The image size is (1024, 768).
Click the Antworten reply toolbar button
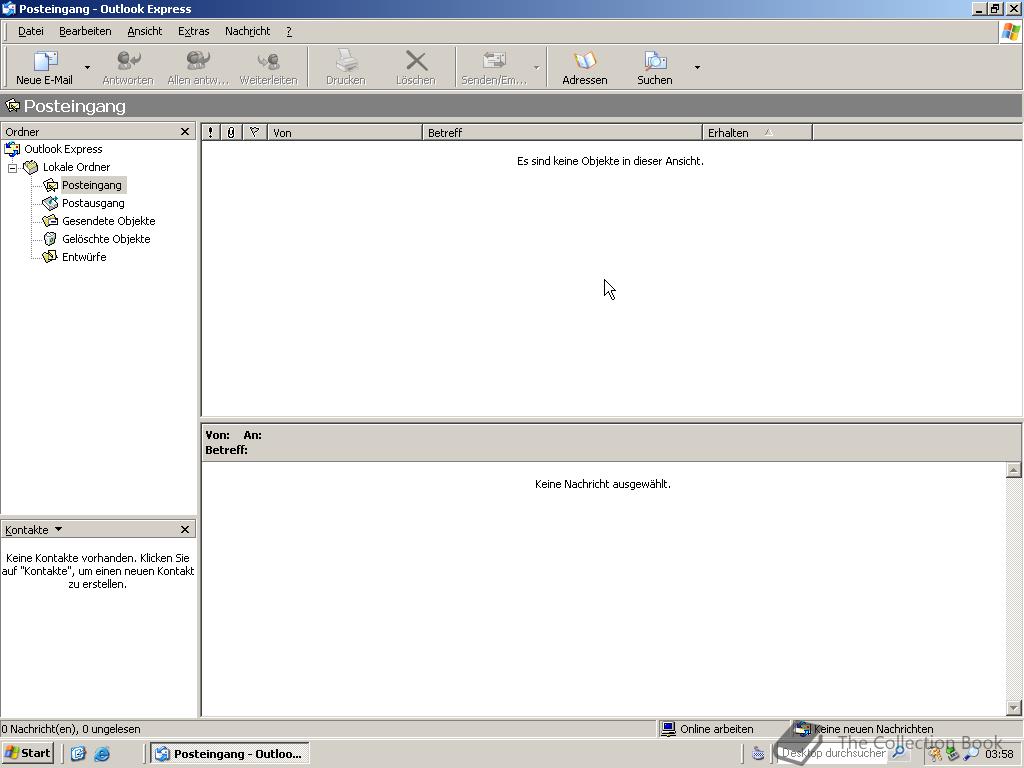[128, 67]
